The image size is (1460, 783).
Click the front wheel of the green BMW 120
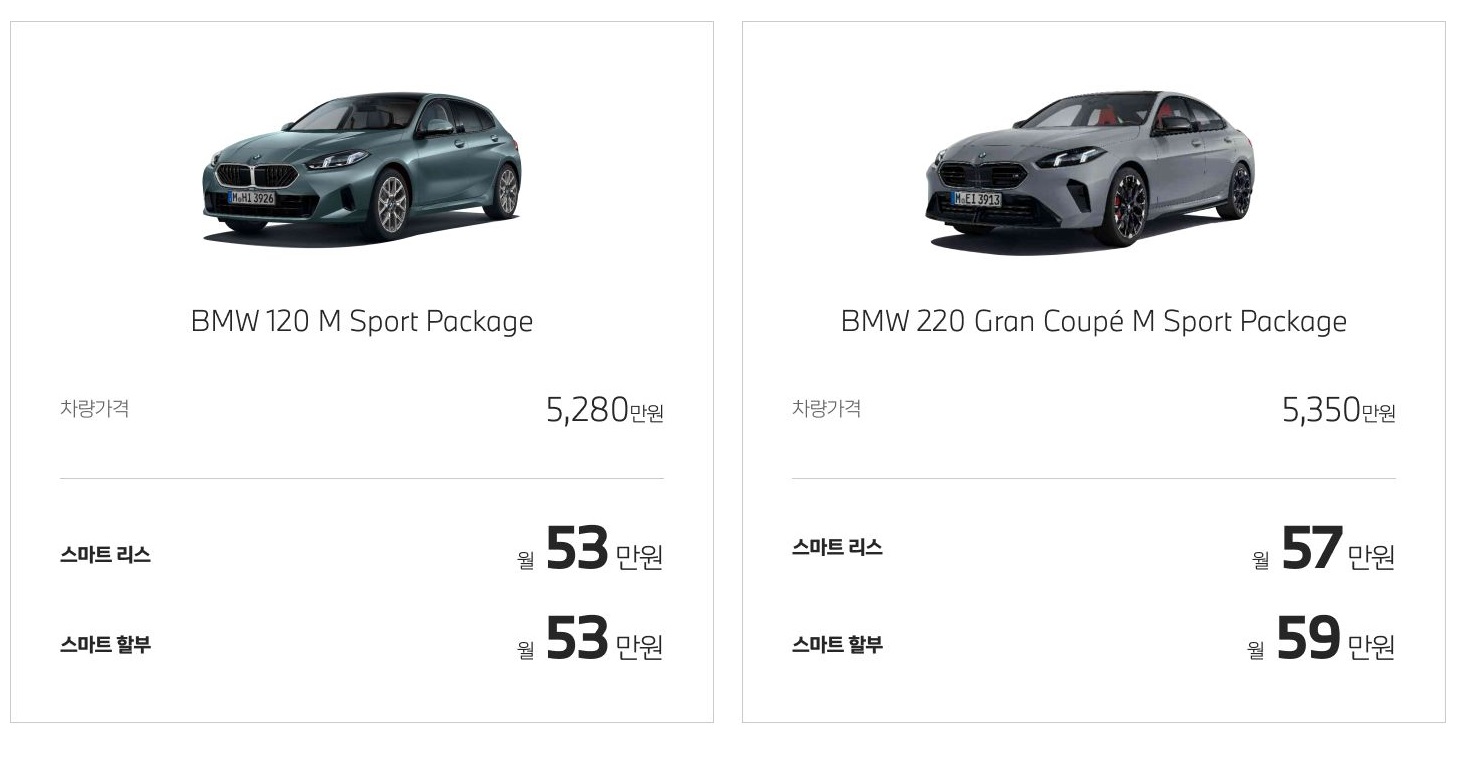pyautogui.click(x=392, y=203)
